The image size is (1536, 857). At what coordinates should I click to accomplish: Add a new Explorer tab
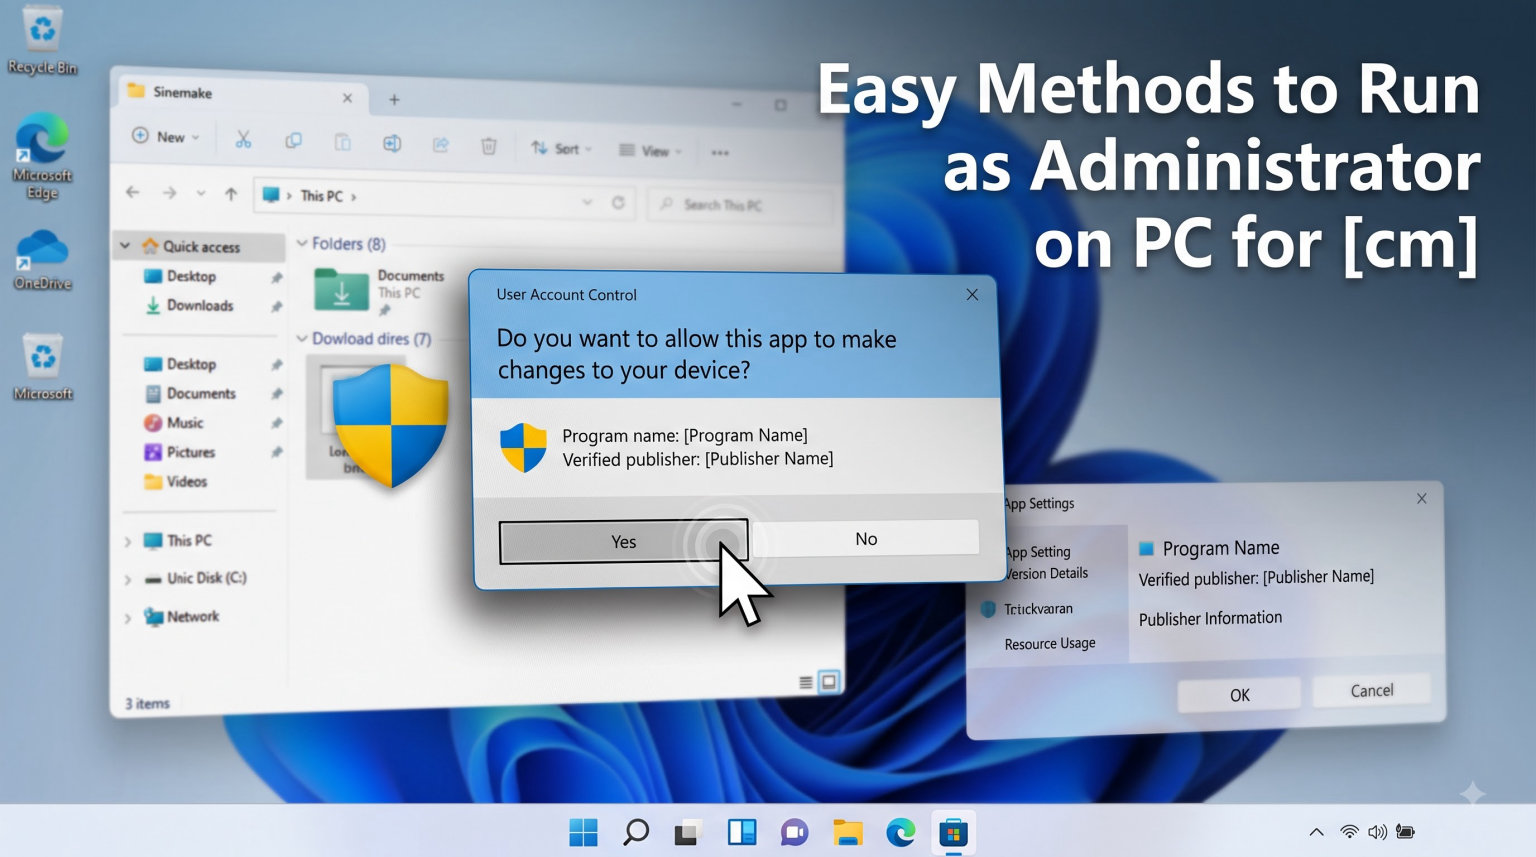pos(394,99)
